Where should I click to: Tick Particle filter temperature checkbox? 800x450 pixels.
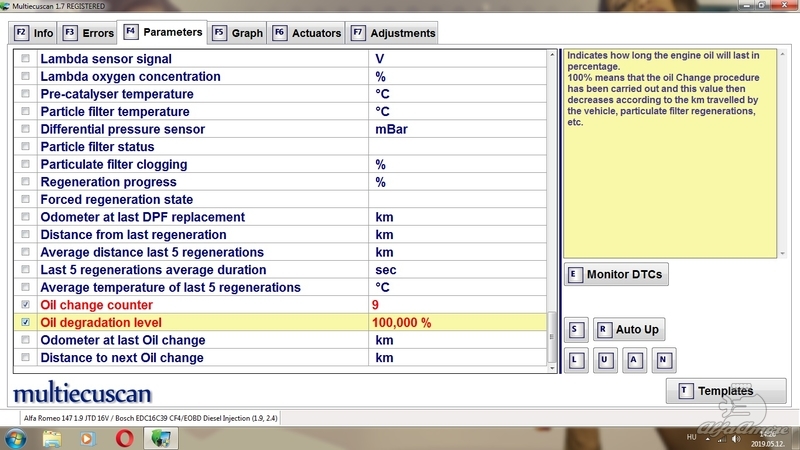pyautogui.click(x=26, y=111)
